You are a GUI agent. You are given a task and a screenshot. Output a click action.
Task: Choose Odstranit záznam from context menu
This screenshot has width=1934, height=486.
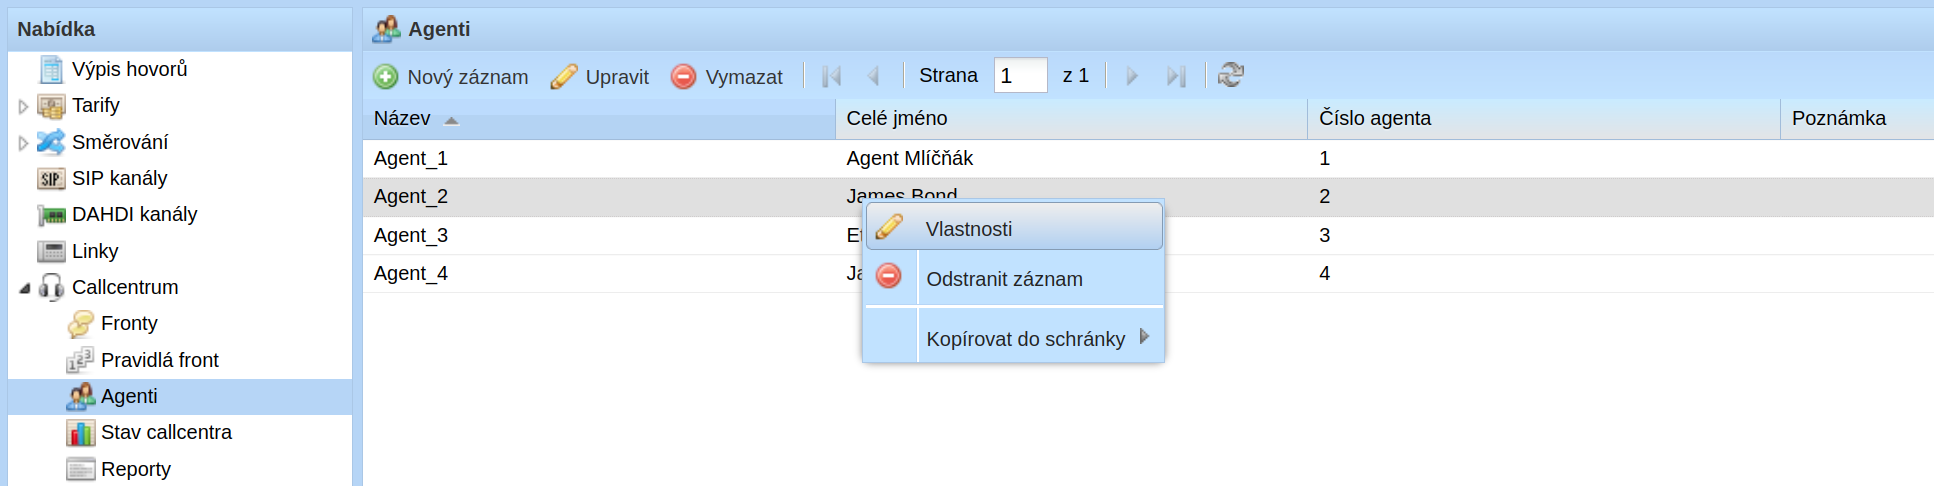coord(1014,278)
